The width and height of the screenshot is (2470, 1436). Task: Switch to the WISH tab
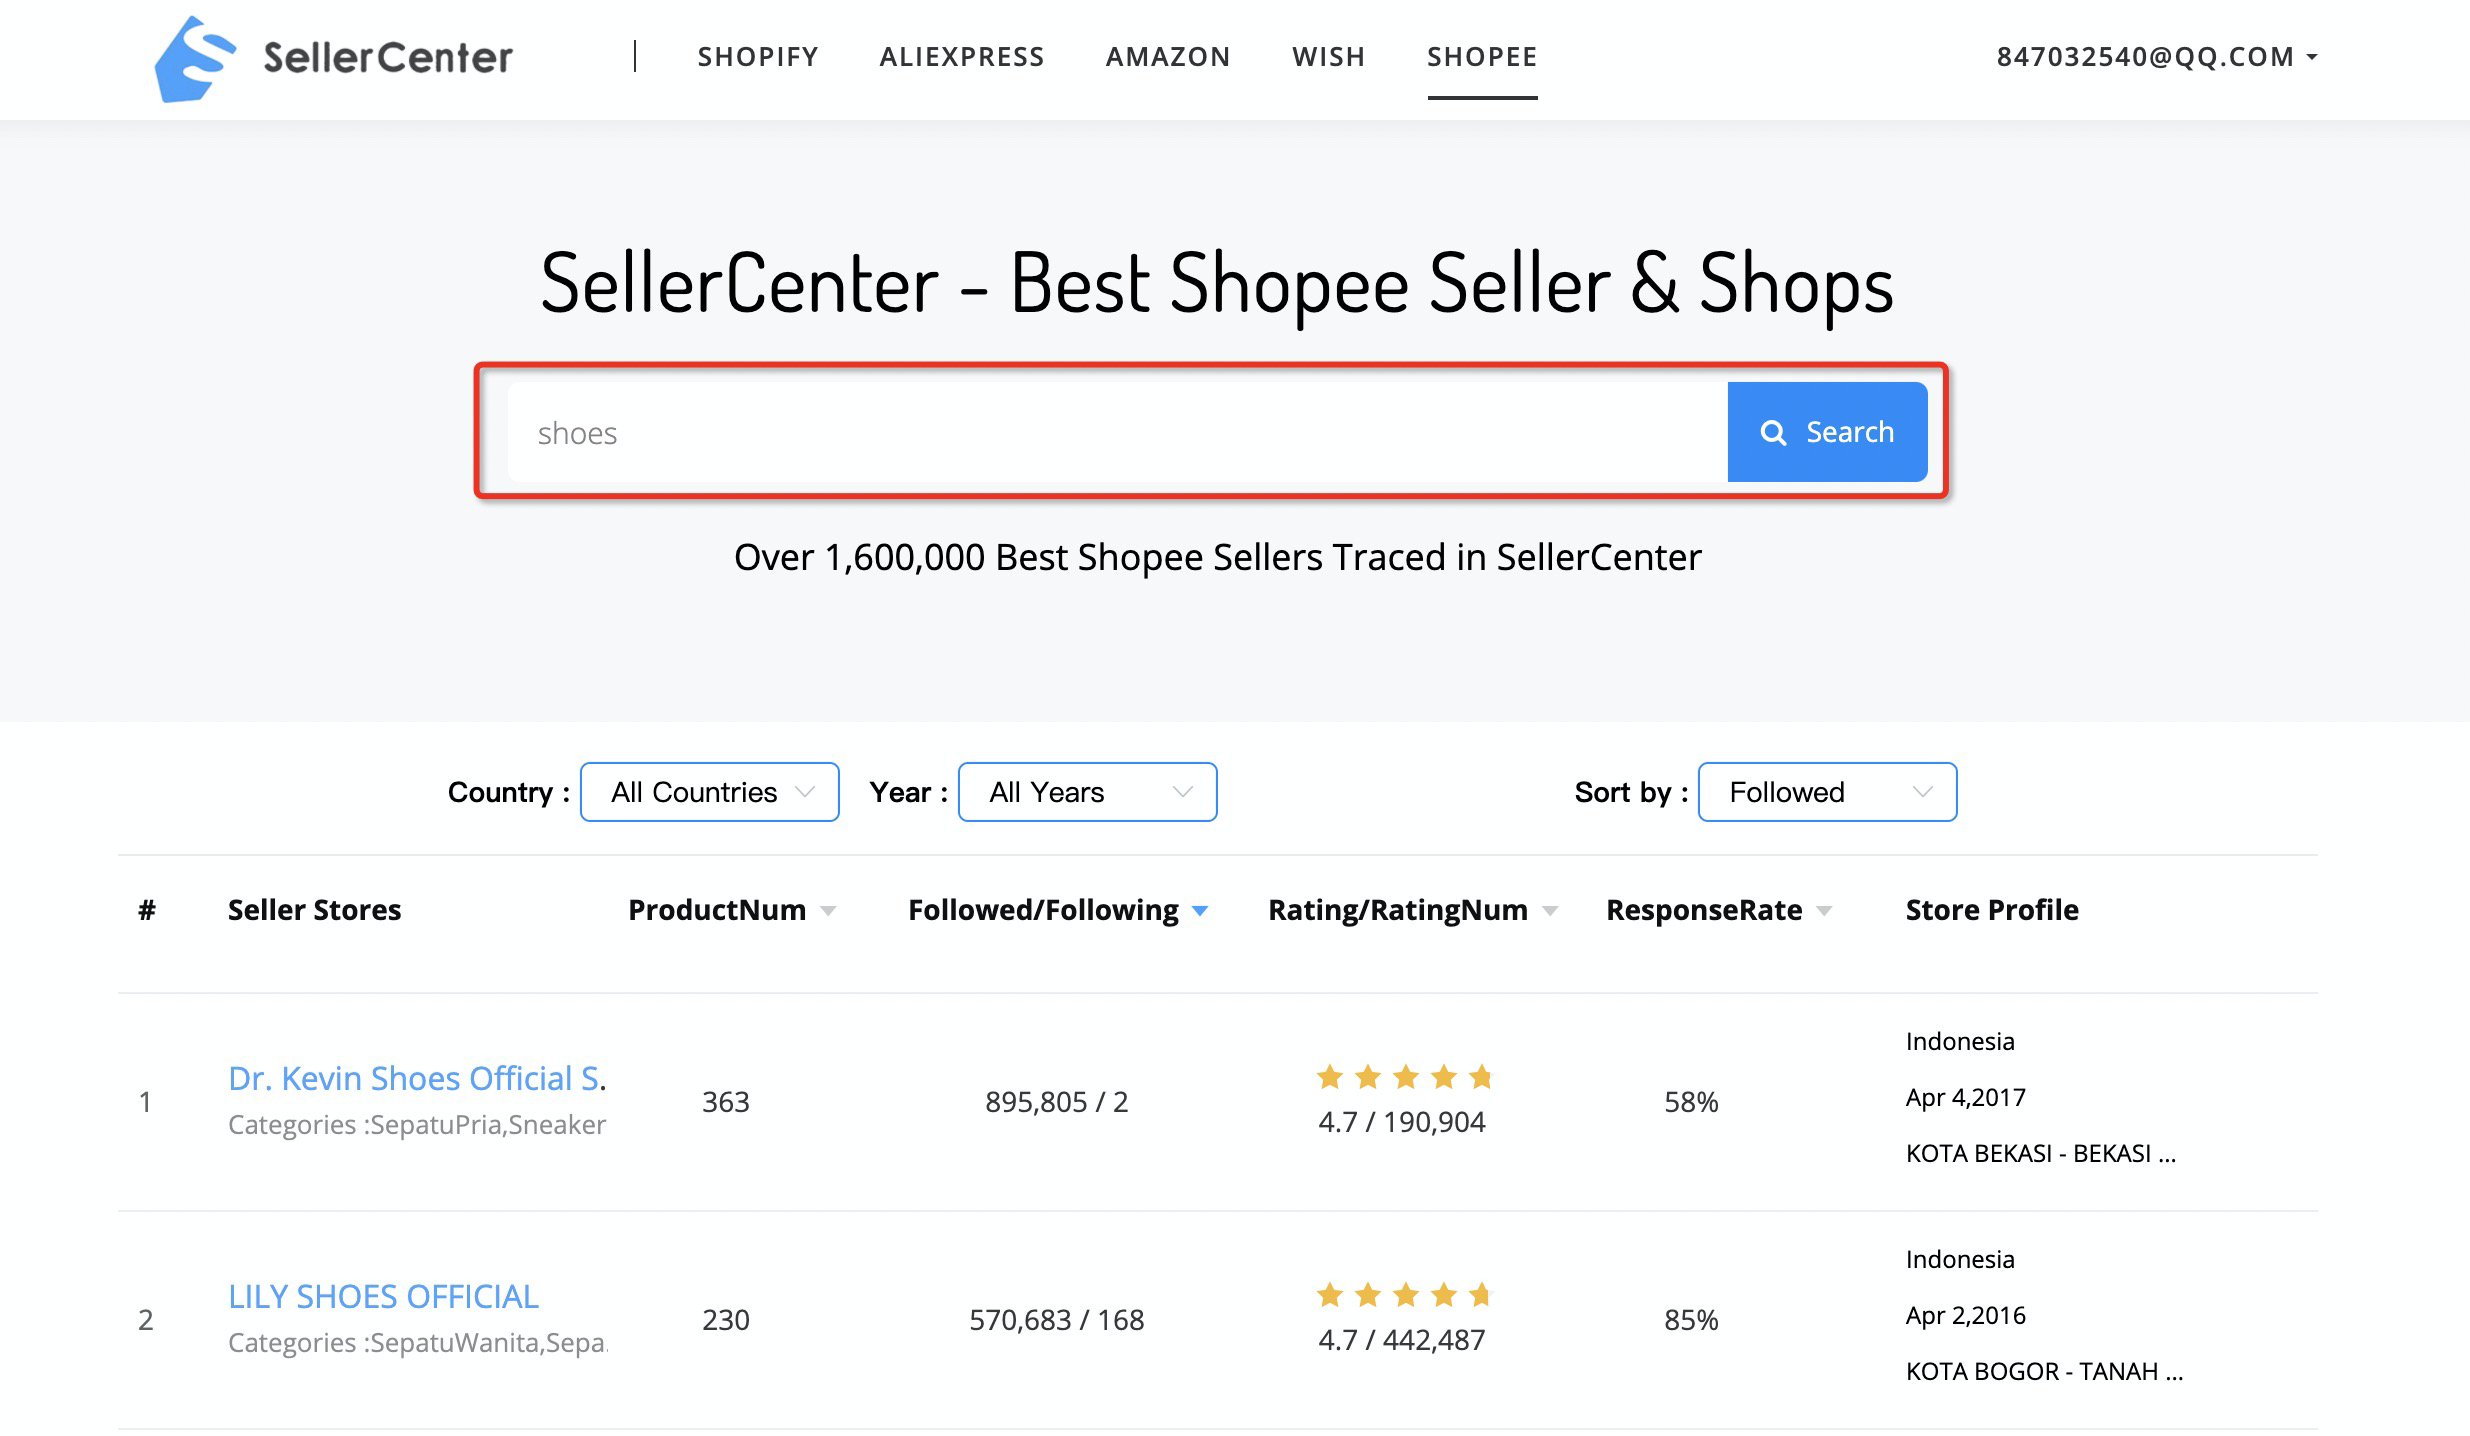pyautogui.click(x=1329, y=57)
